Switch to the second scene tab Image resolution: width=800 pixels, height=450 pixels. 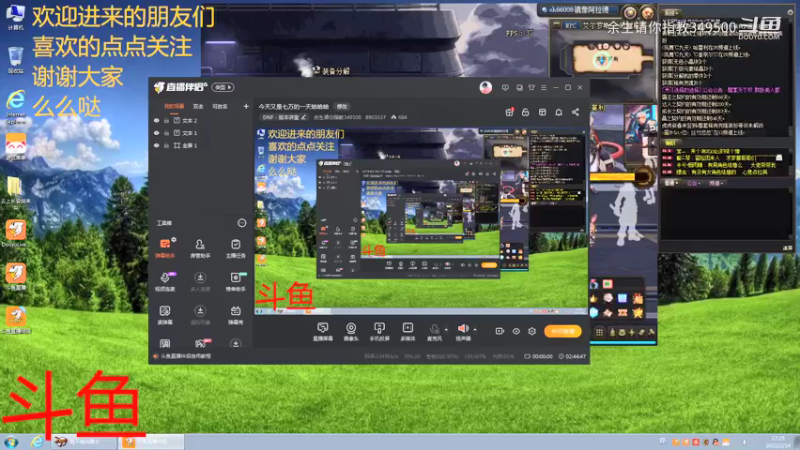pos(198,106)
